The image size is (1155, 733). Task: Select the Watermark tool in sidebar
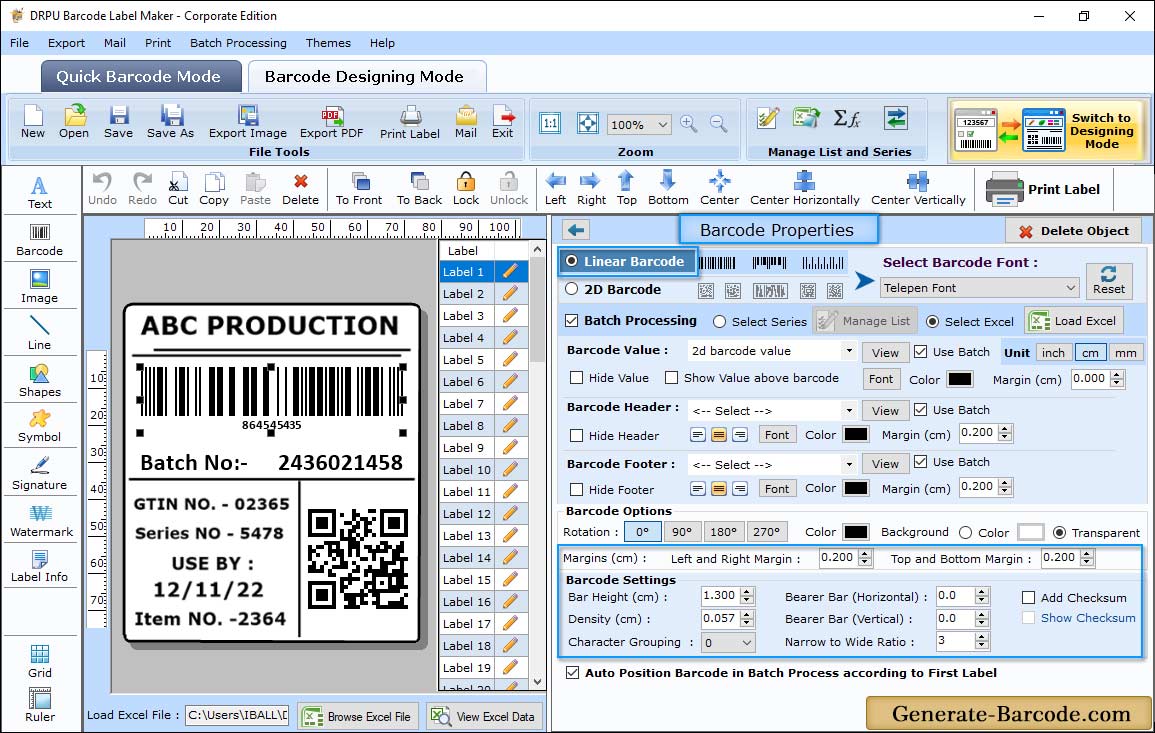pyautogui.click(x=41, y=521)
